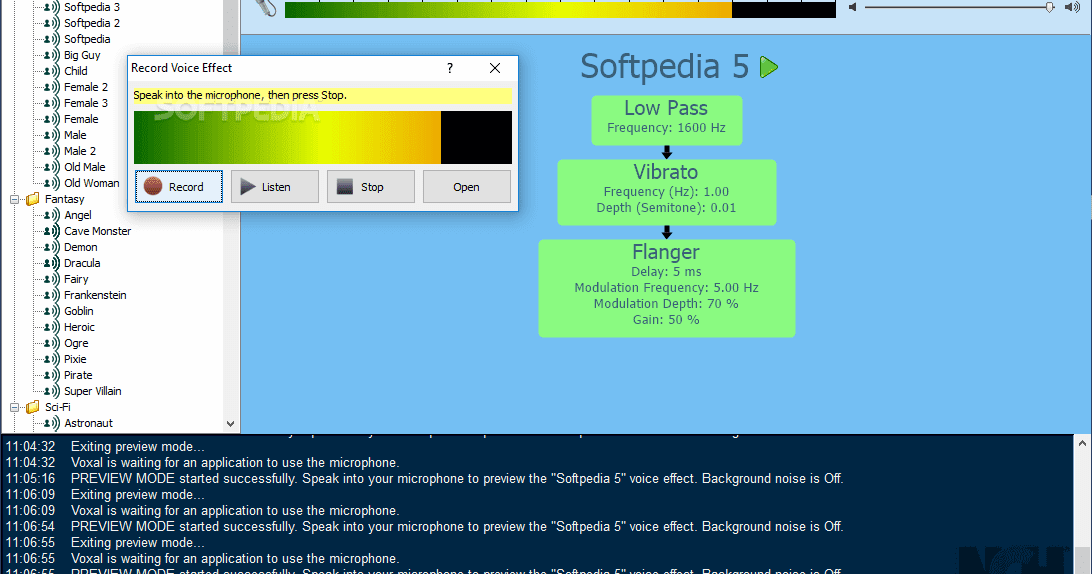Click the 11:04:32 Exiting preview mode entry
Screen dimensions: 1092x574
105,447
